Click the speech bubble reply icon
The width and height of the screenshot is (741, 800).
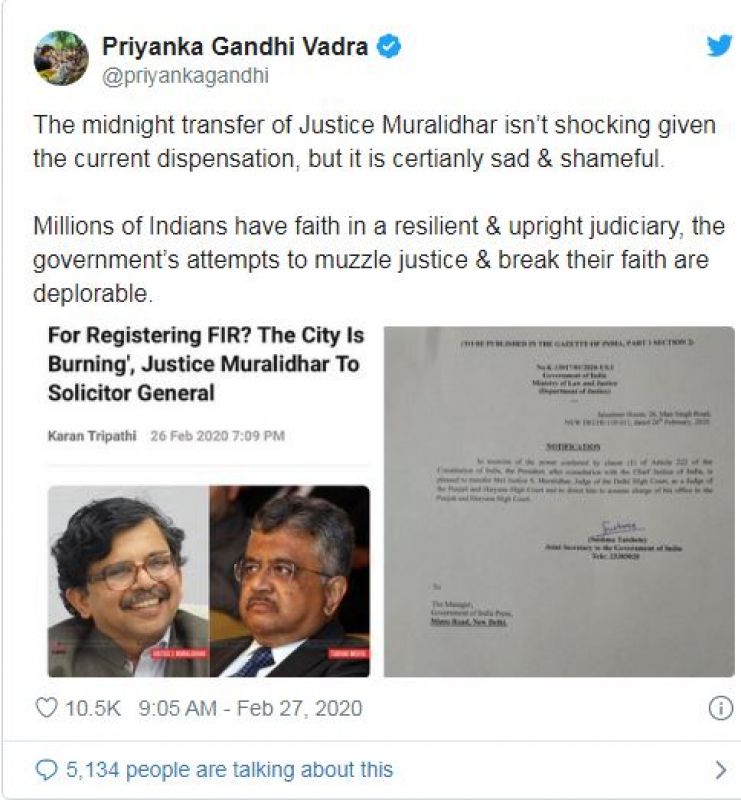(x=46, y=770)
